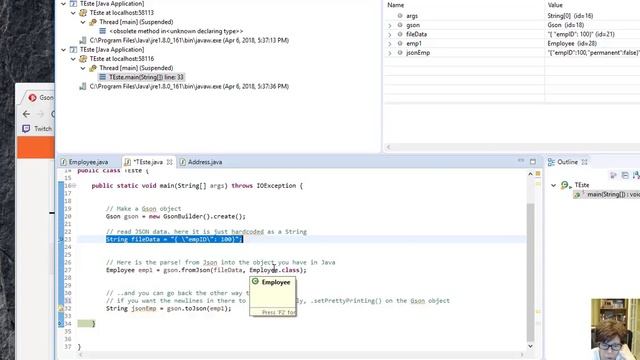Expand the fileData variable row

tap(390, 35)
